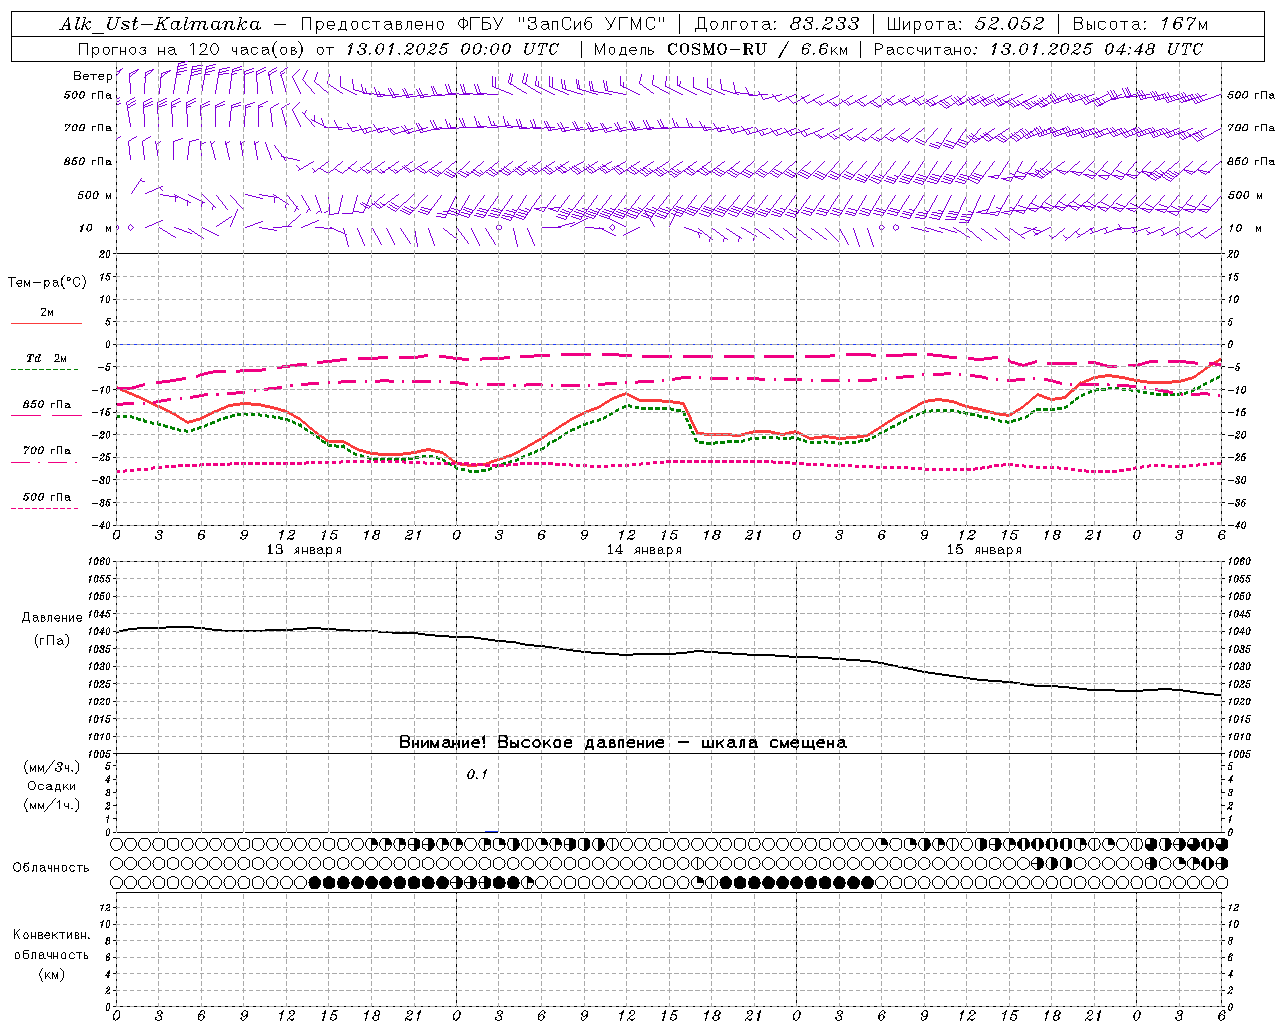Click the 'Облачность' cloud cover label
Viewport: 1280px width, 1024px height.
51,868
